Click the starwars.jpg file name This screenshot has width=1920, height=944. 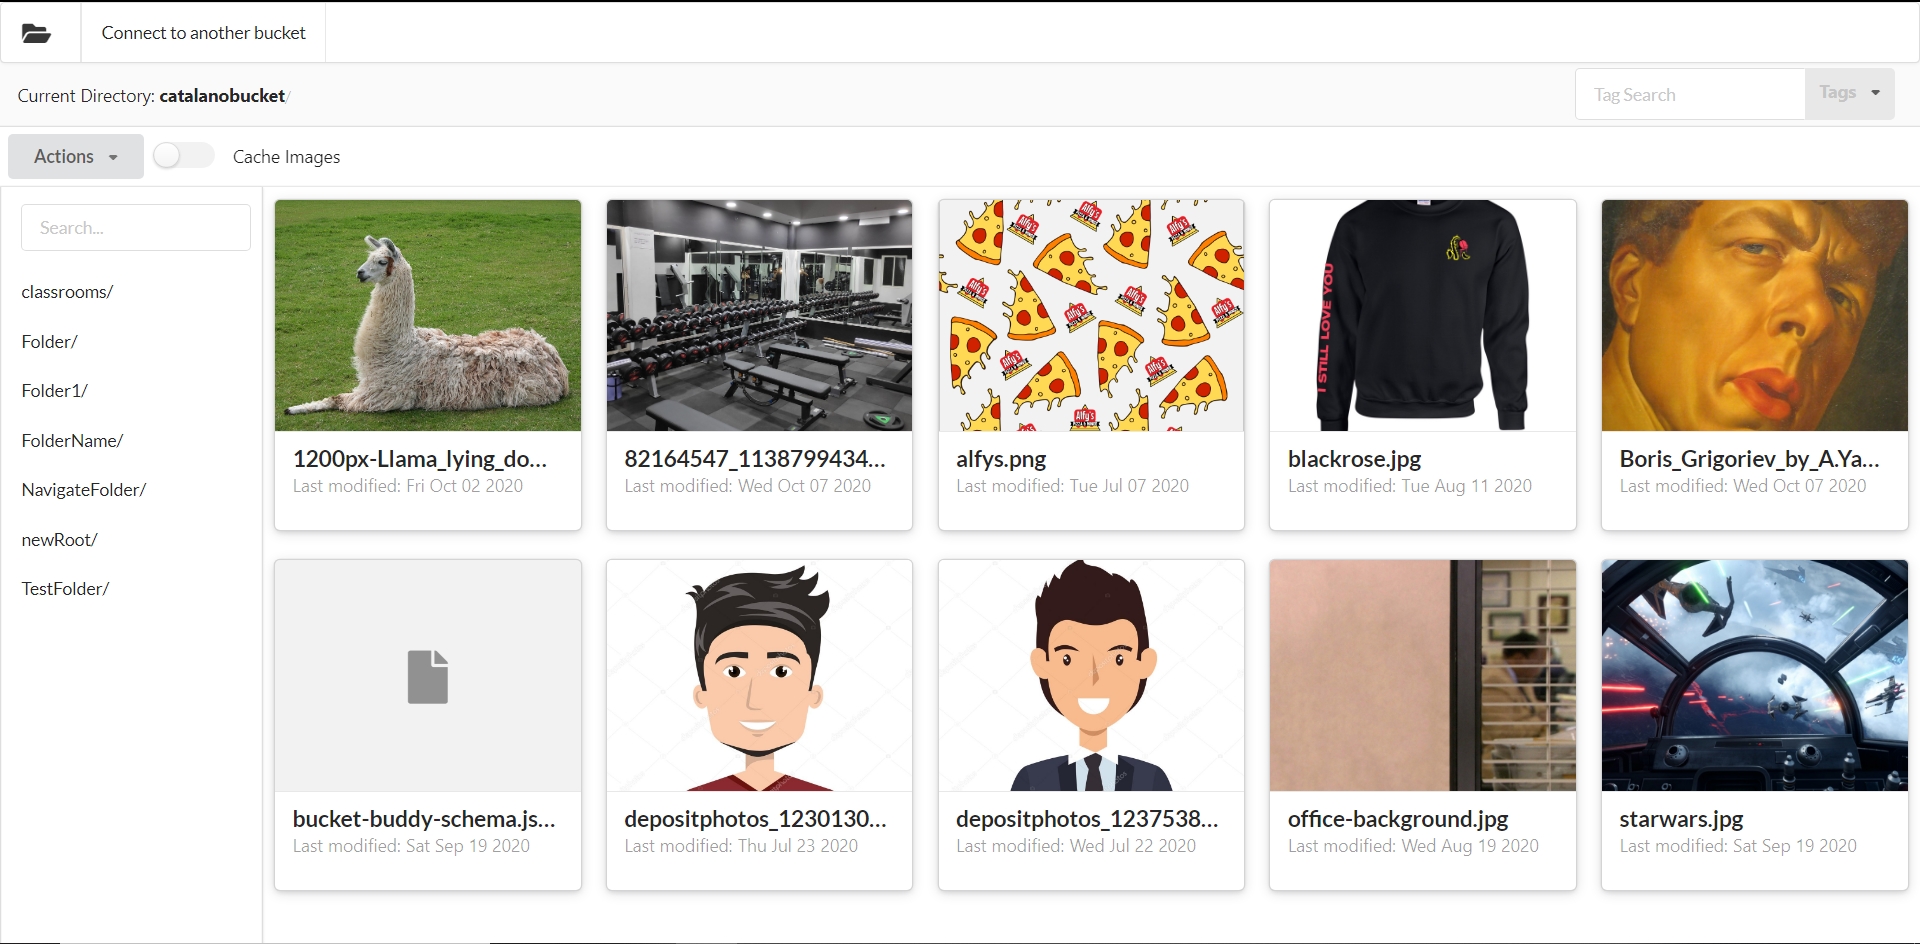(x=1681, y=819)
